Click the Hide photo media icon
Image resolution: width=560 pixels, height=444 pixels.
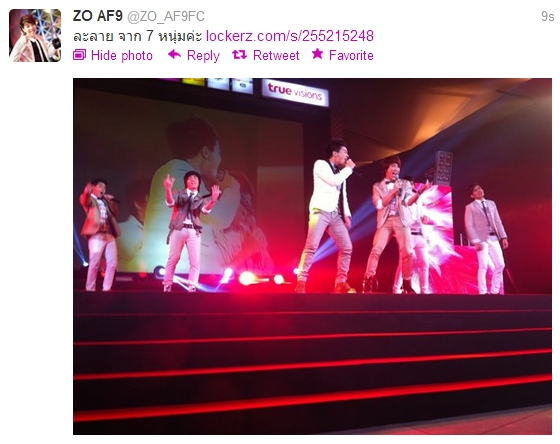(79, 55)
